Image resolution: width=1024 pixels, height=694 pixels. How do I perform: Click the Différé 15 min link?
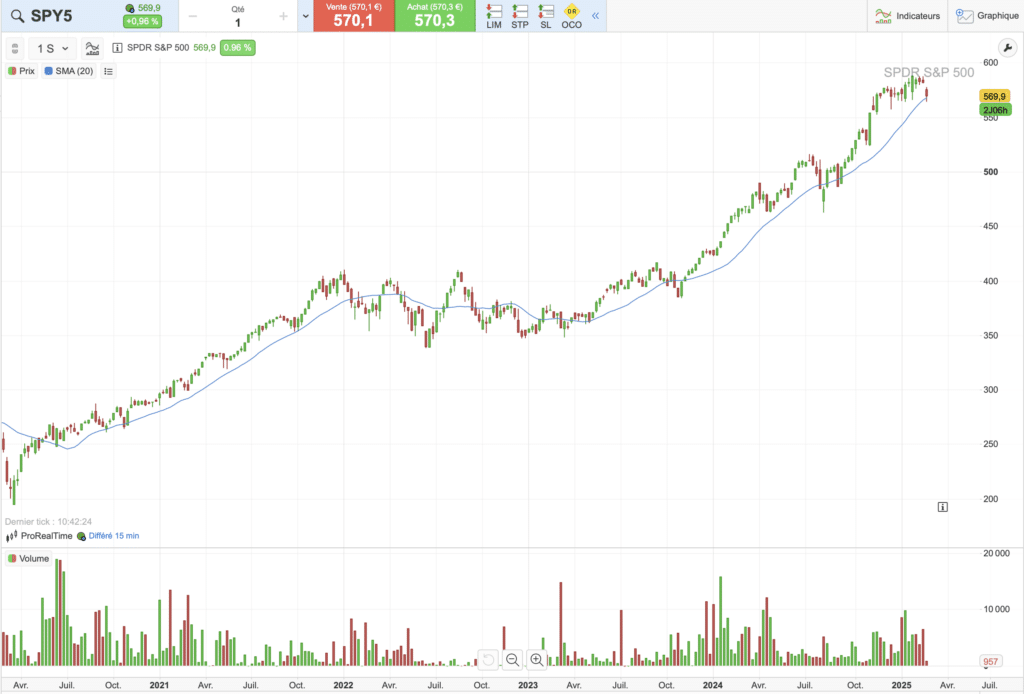pos(114,536)
